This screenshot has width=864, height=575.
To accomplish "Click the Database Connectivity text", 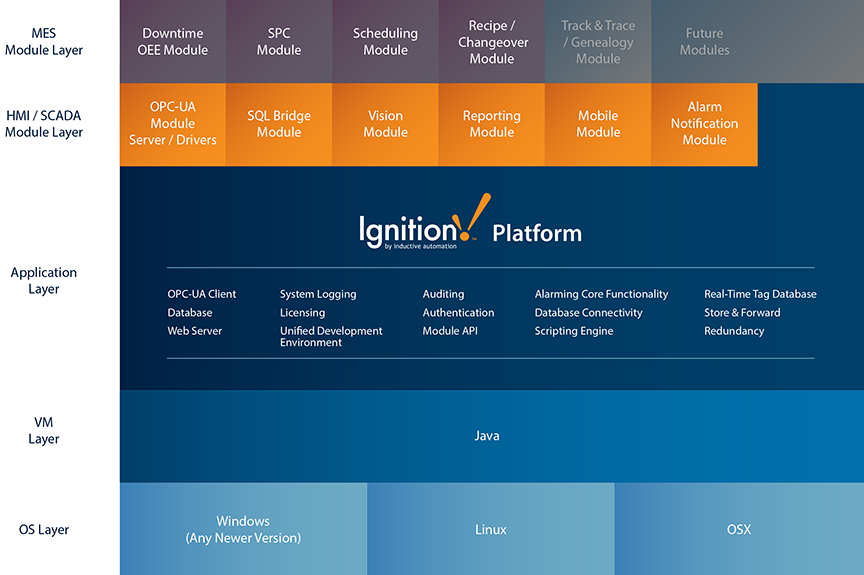I will (588, 313).
